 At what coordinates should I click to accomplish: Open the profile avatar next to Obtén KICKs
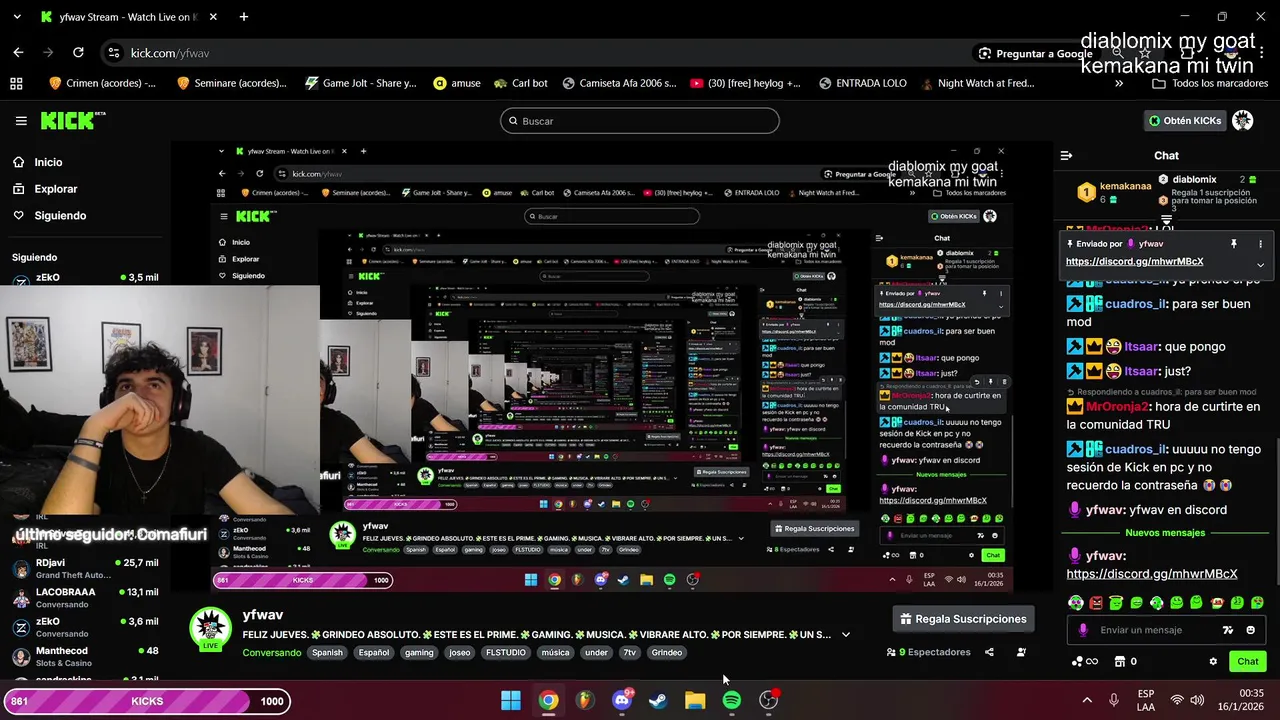pyautogui.click(x=1243, y=121)
